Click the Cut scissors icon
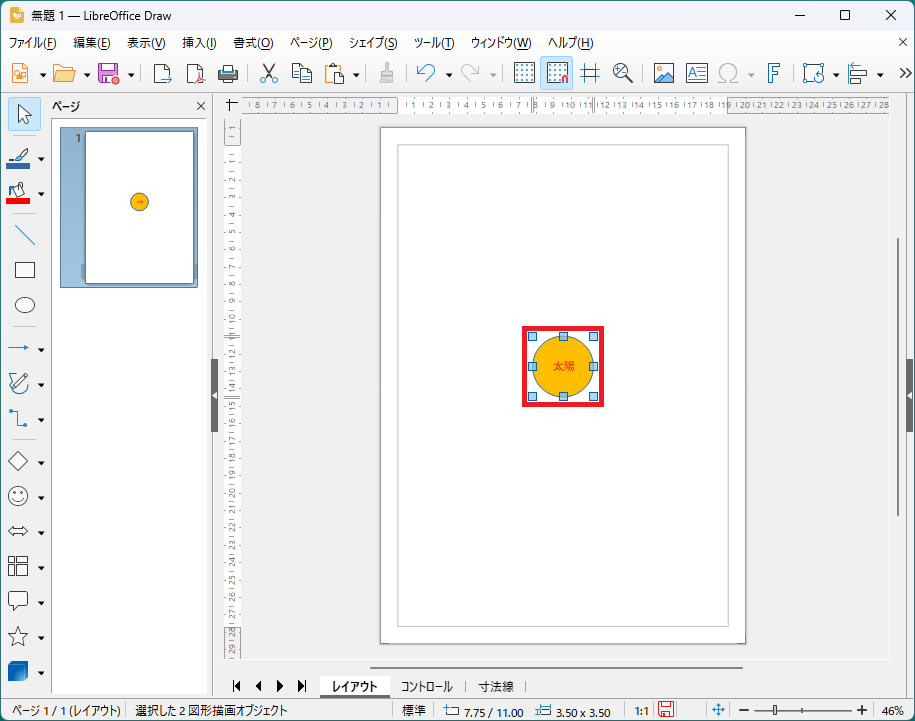The height and width of the screenshot is (721, 915). [x=269, y=73]
